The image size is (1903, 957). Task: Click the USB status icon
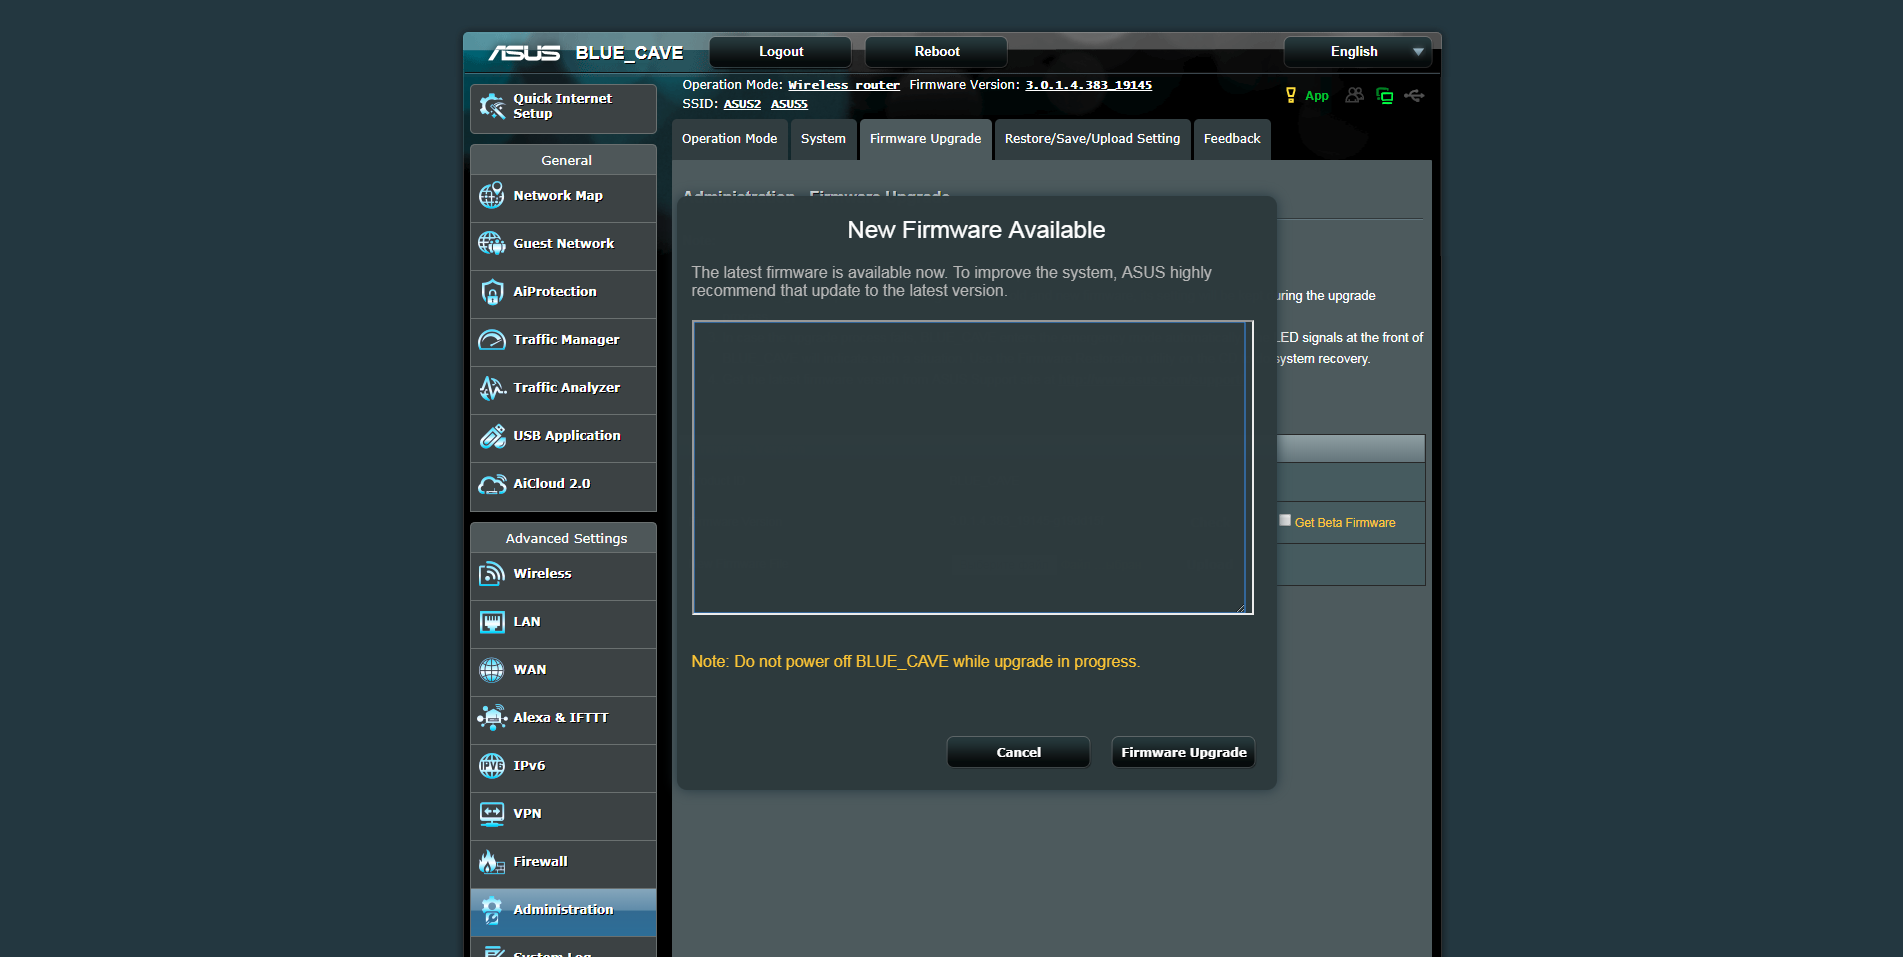click(1414, 95)
